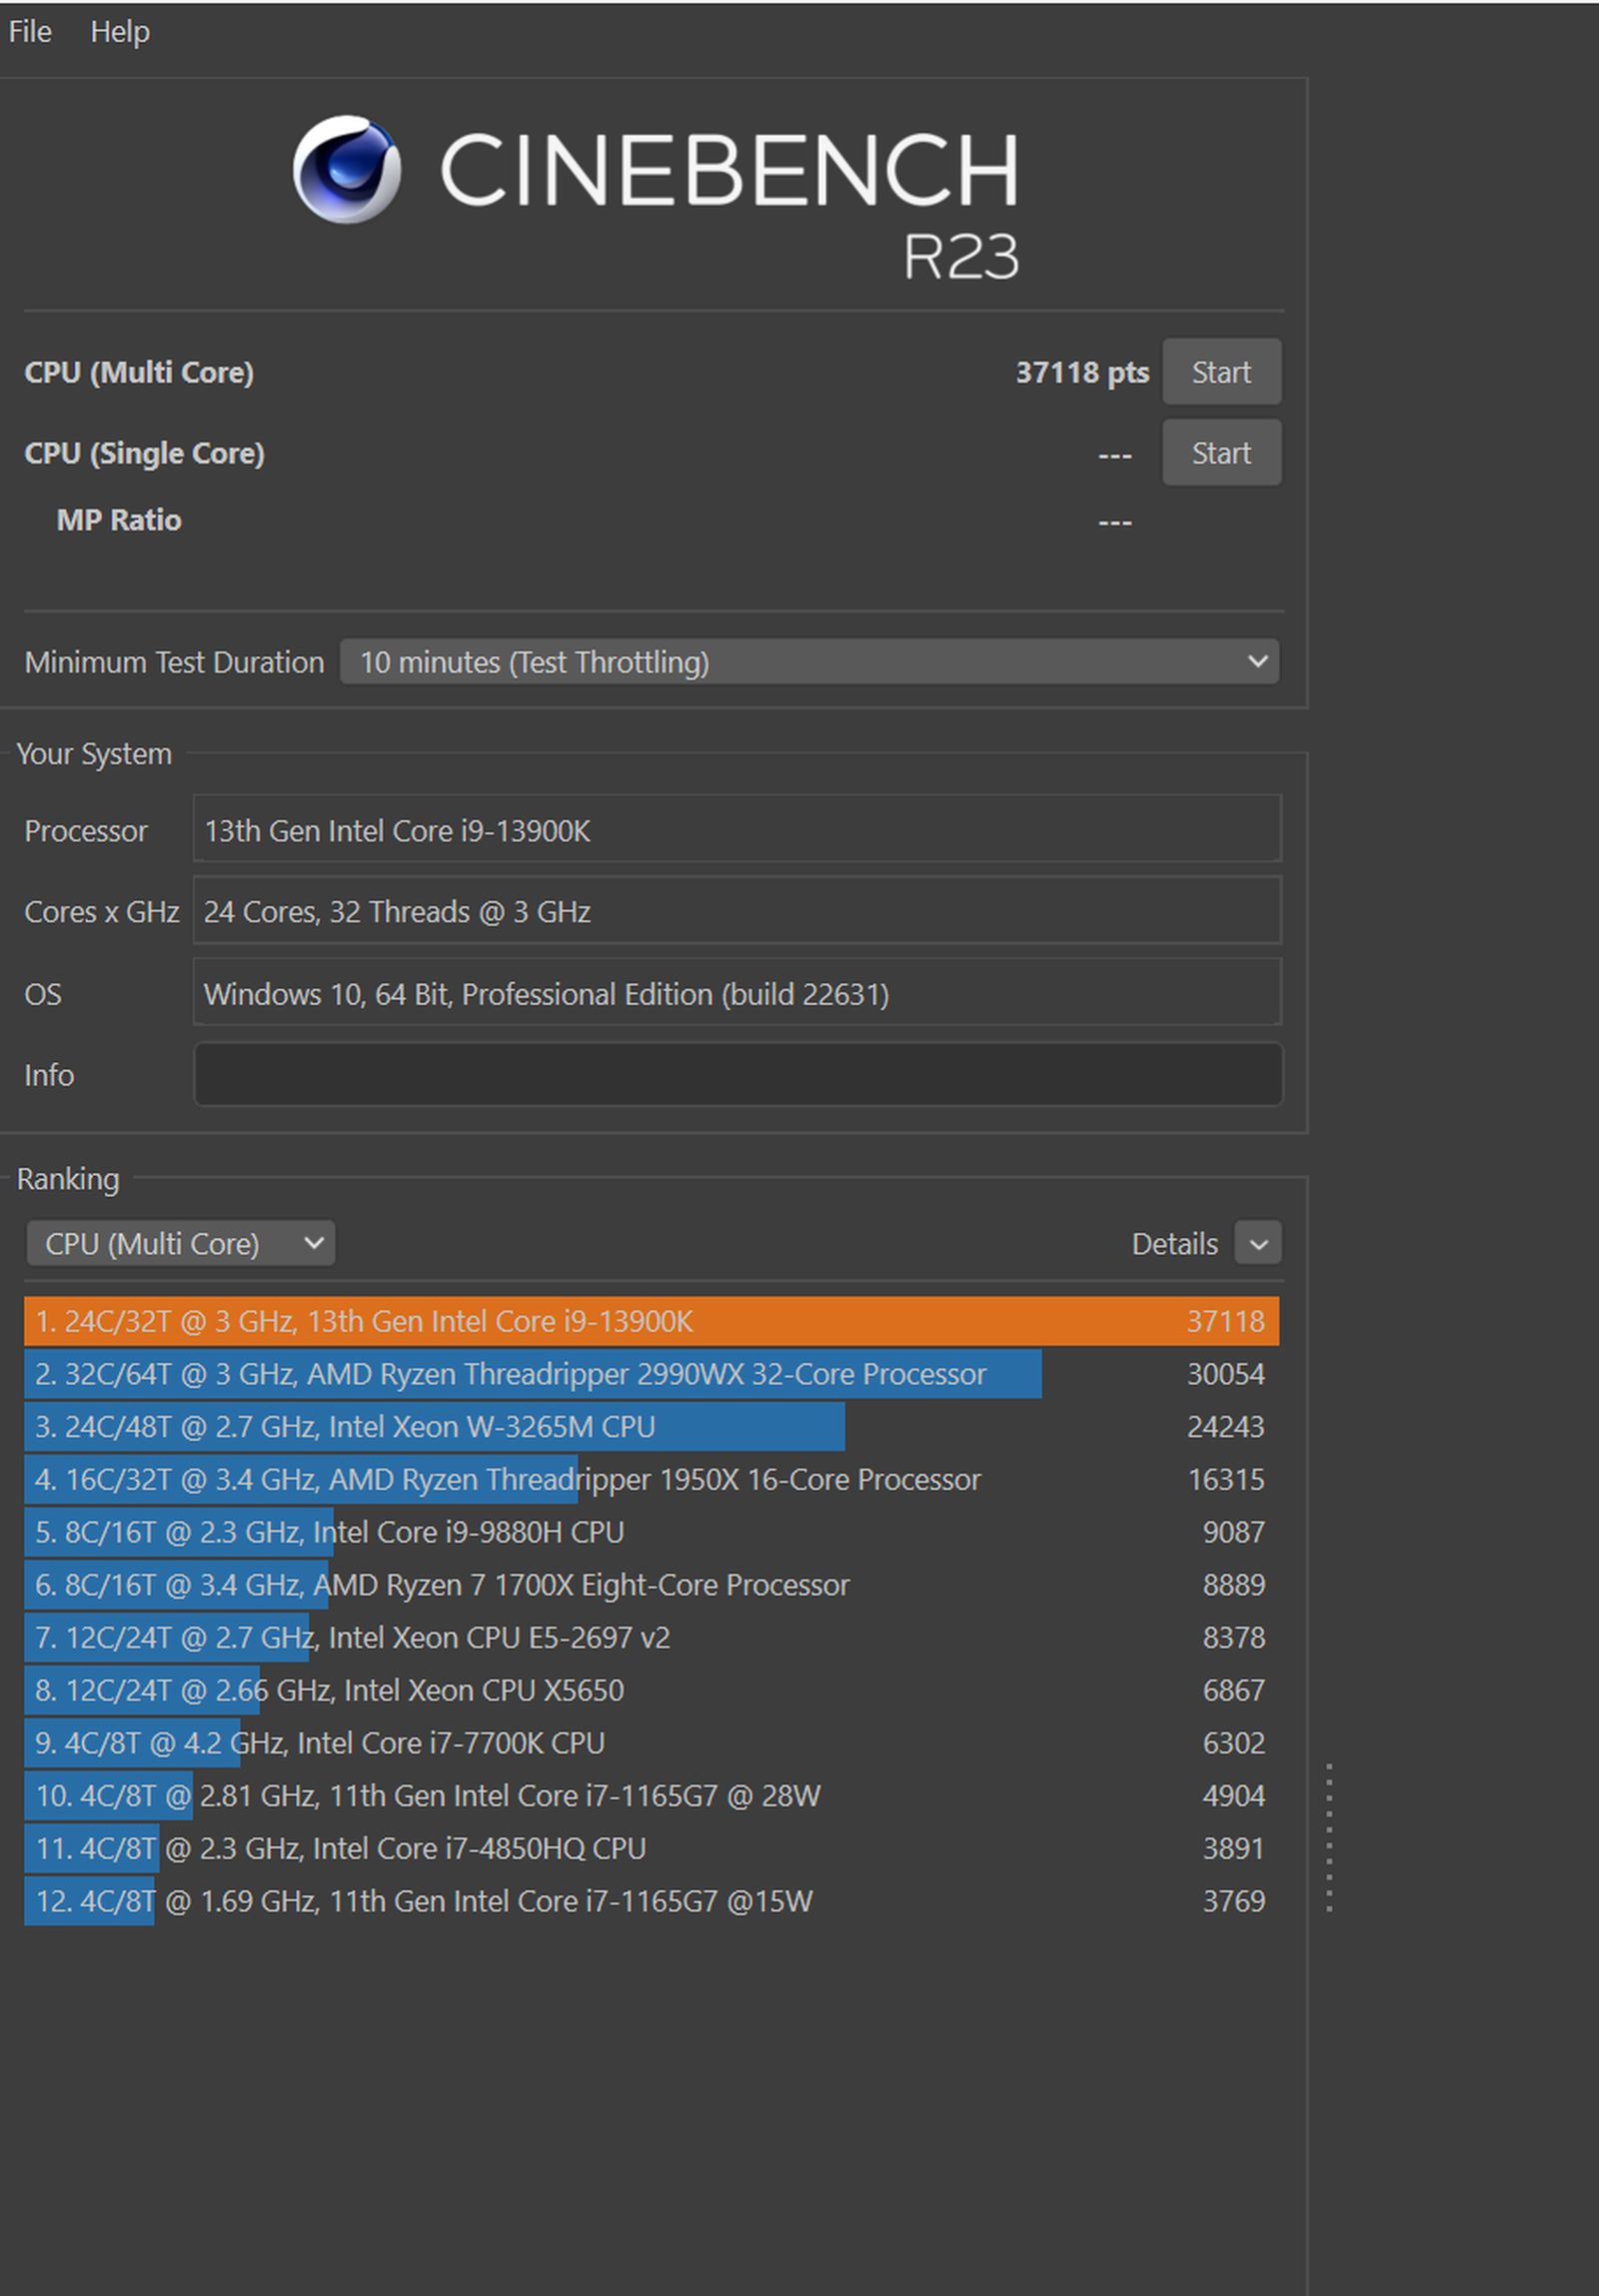The height and width of the screenshot is (2296, 1599).
Task: Click the Processor field showing i9-13900K
Action: pyautogui.click(x=738, y=830)
